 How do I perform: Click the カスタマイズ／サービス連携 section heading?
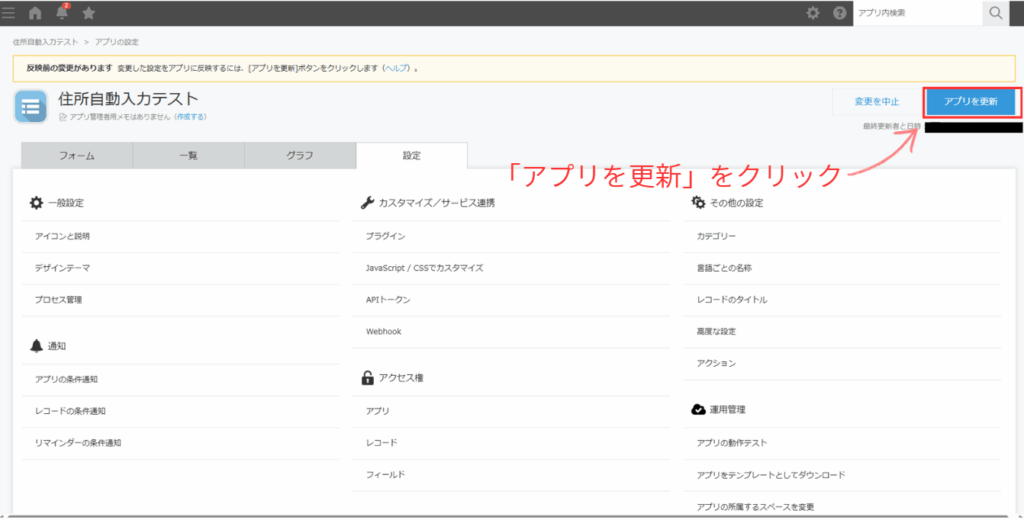click(436, 203)
